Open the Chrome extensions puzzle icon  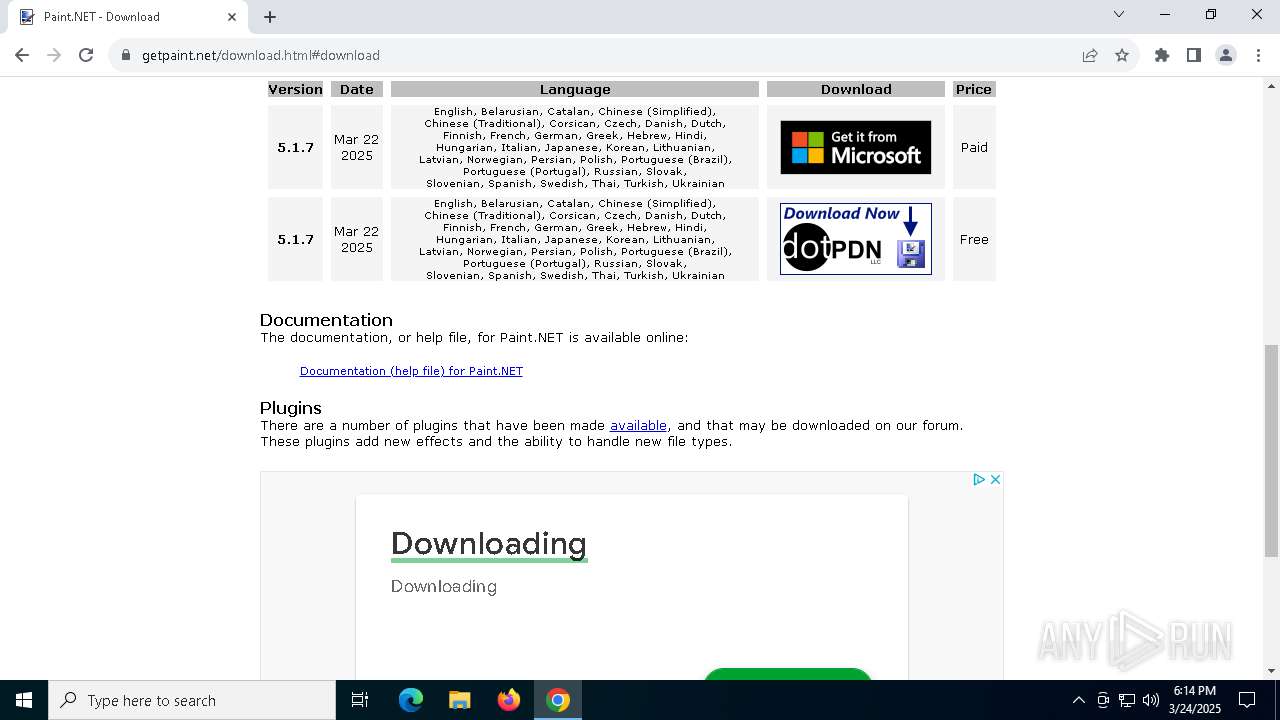coord(1162,55)
